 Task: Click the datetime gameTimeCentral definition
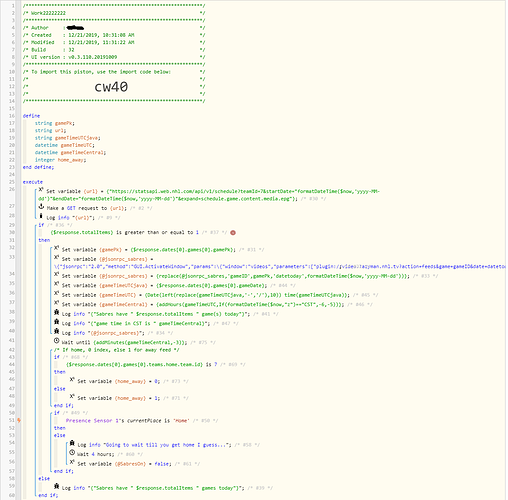point(70,152)
